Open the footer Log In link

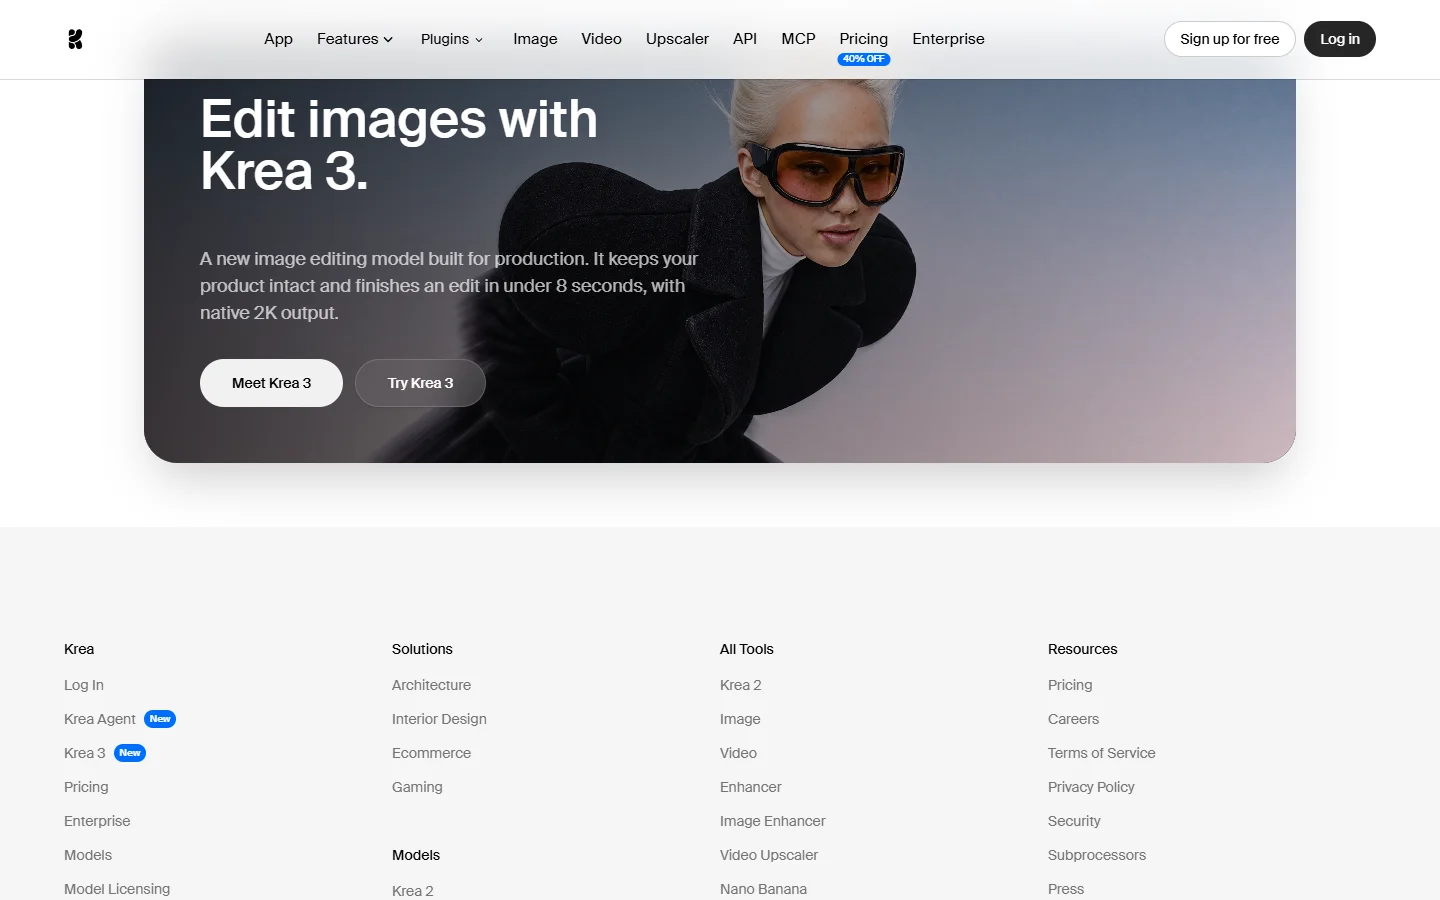[84, 685]
